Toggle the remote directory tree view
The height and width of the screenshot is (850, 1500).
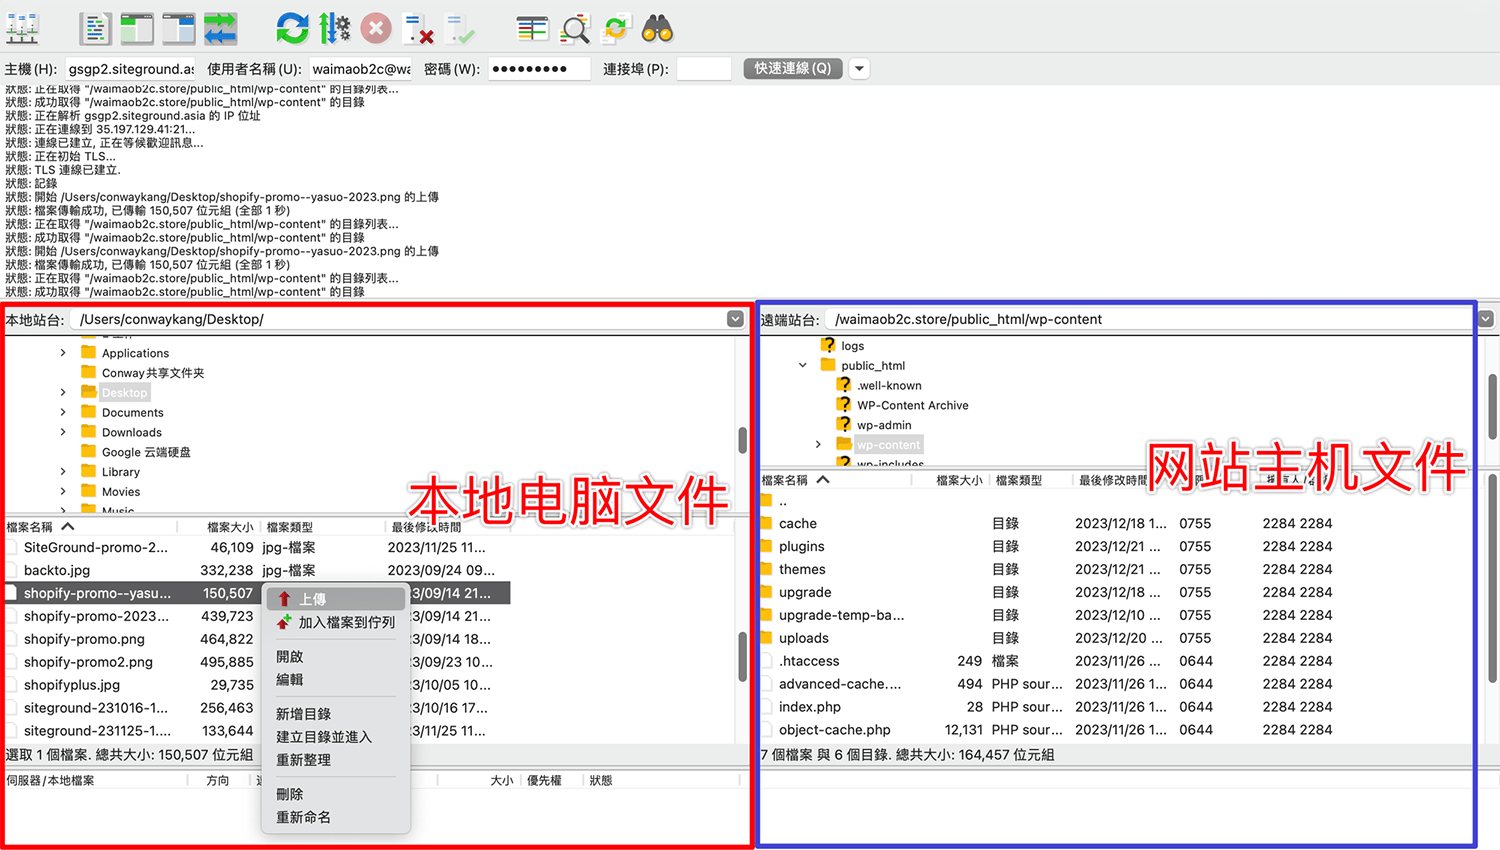(179, 28)
